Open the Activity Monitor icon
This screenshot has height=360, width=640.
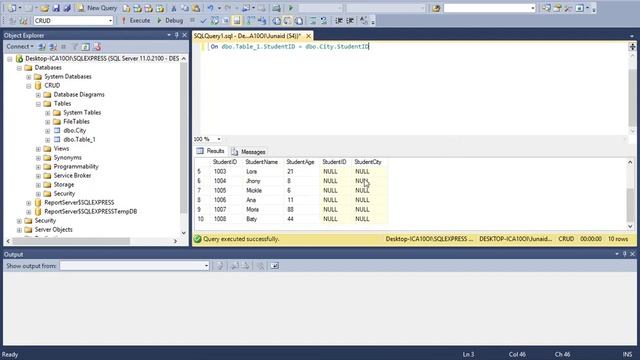pyautogui.click(x=276, y=8)
